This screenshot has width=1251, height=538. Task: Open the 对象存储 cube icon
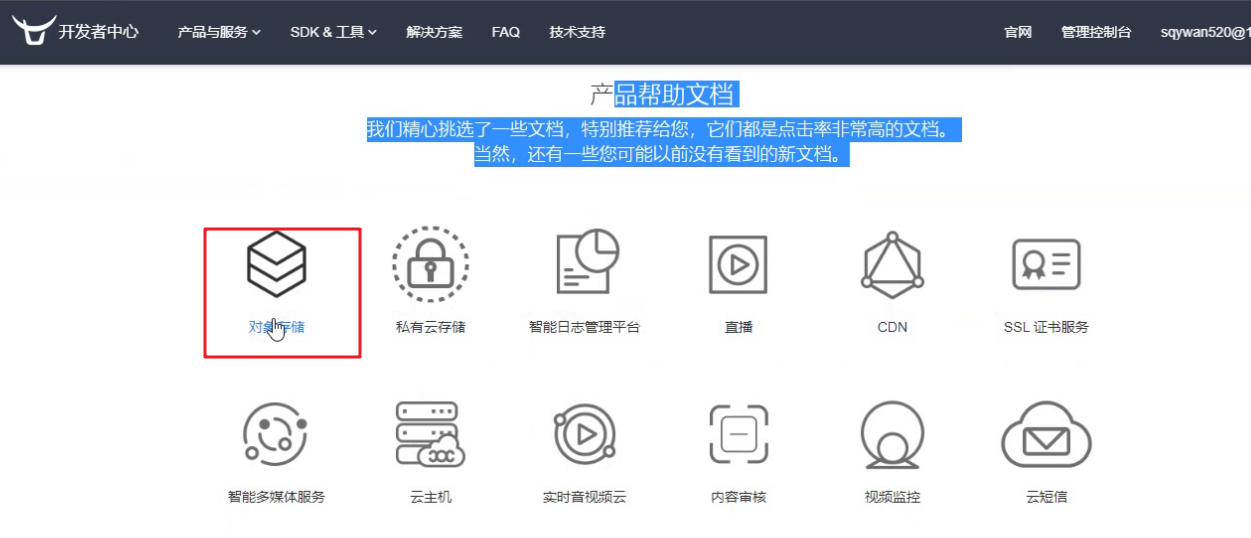click(x=276, y=264)
